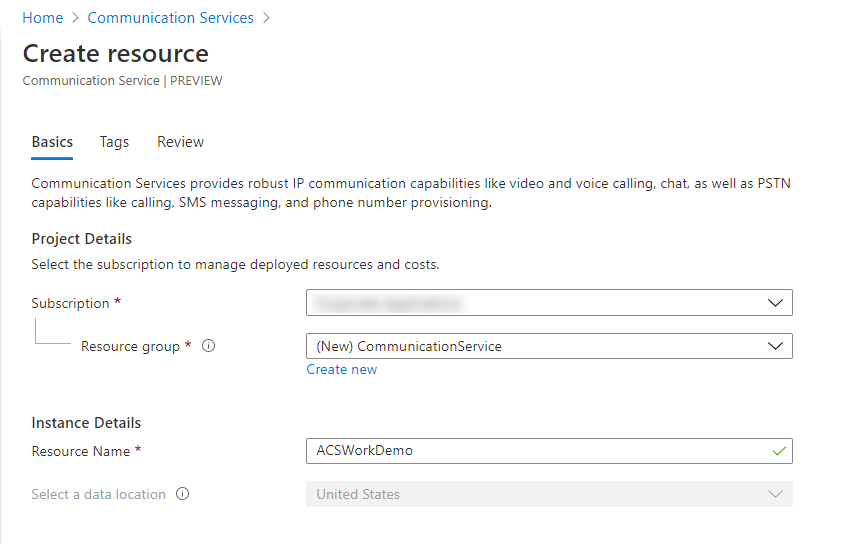
Task: Click the Create new link
Action: pos(342,369)
